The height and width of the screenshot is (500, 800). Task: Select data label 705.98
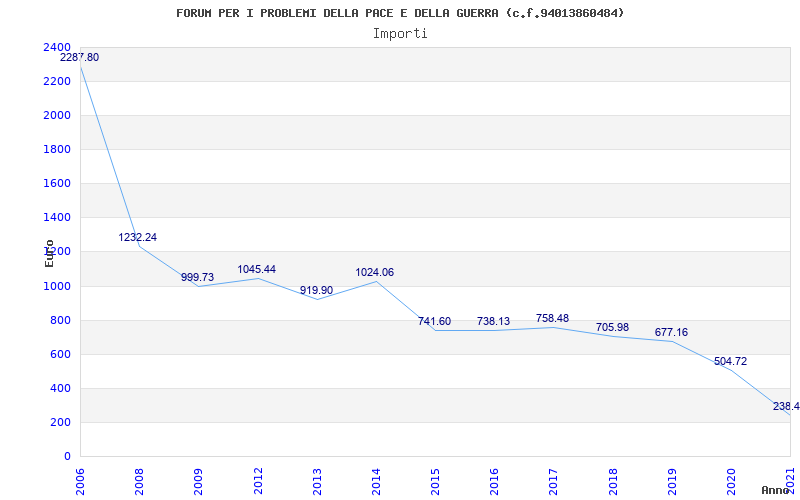pos(612,328)
